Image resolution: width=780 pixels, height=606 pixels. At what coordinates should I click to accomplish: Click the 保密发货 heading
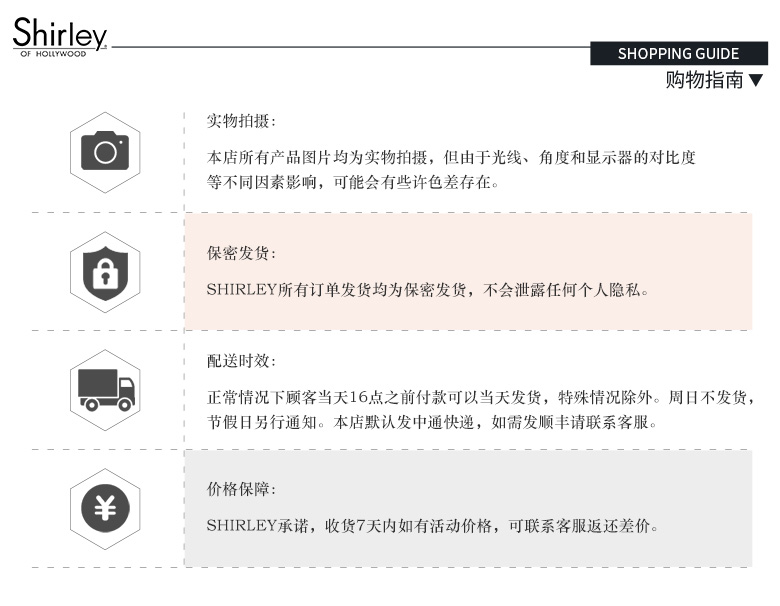click(241, 253)
